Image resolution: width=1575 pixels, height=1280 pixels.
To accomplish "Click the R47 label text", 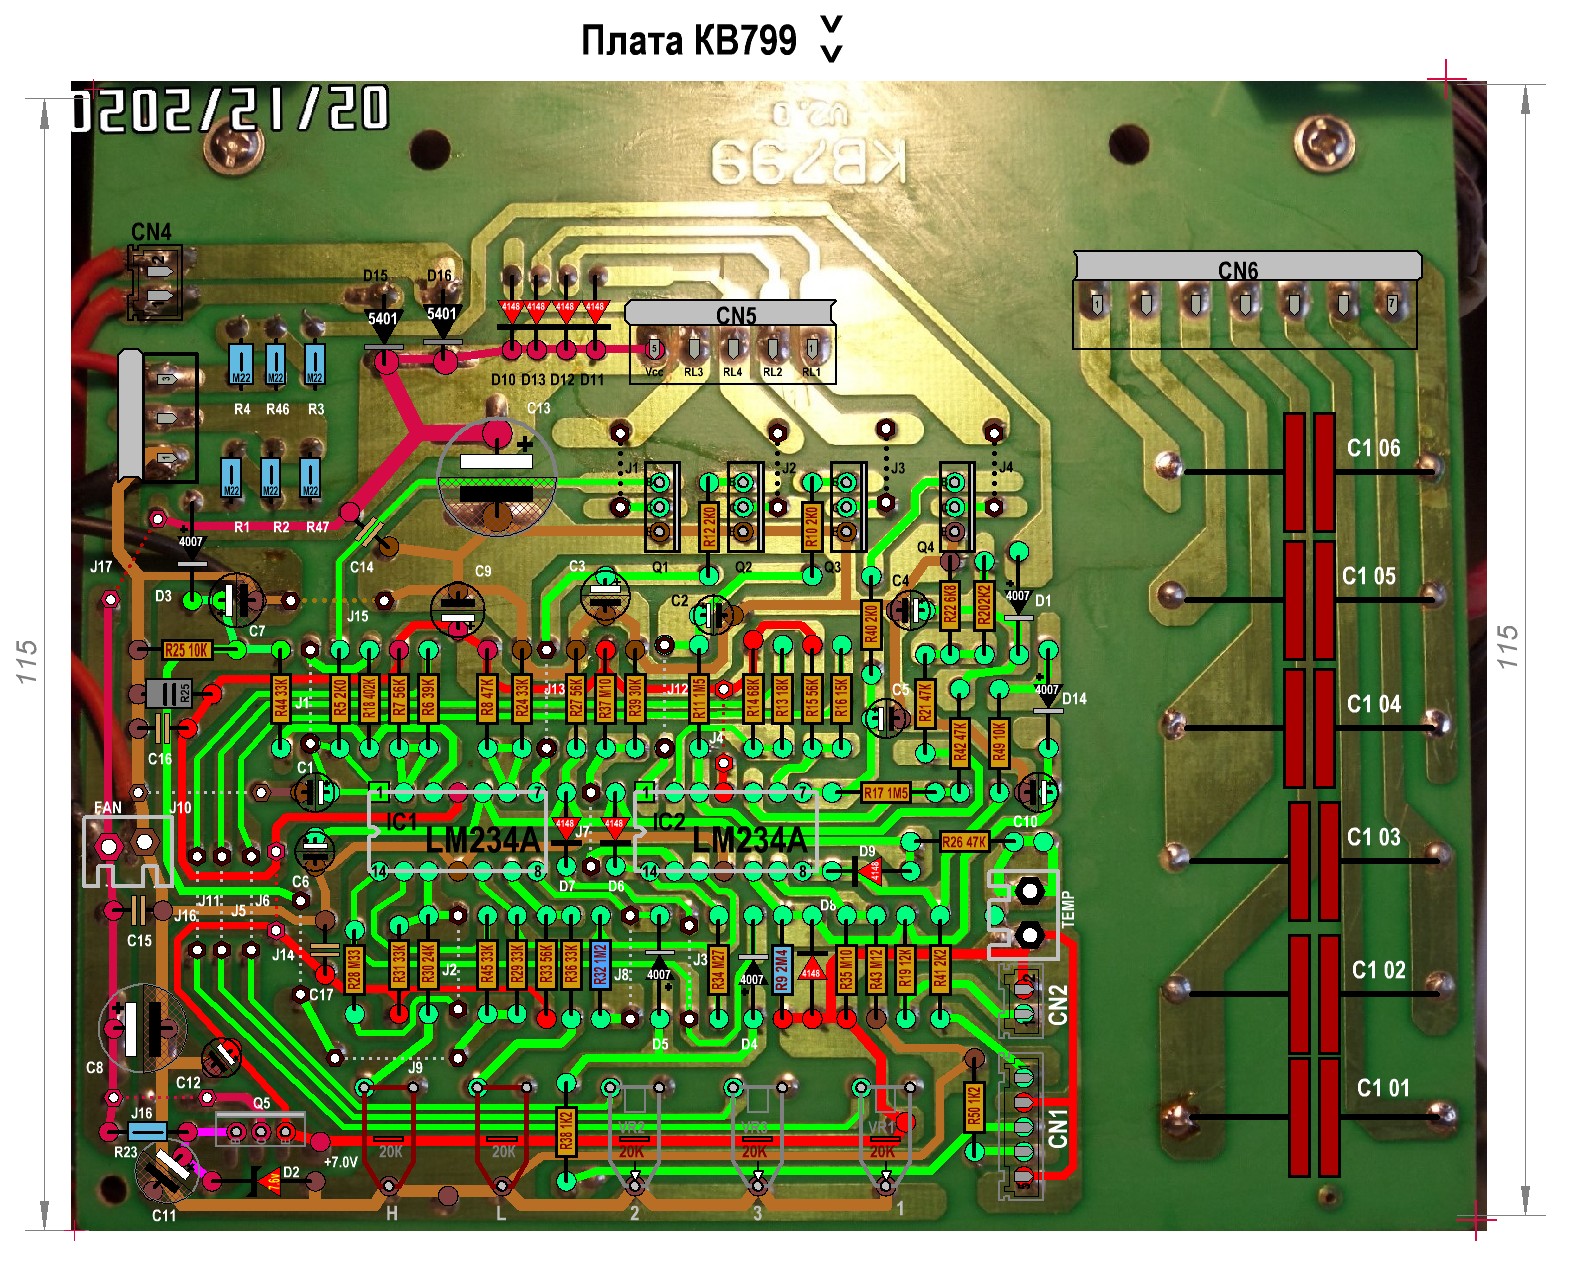I will pos(317,526).
